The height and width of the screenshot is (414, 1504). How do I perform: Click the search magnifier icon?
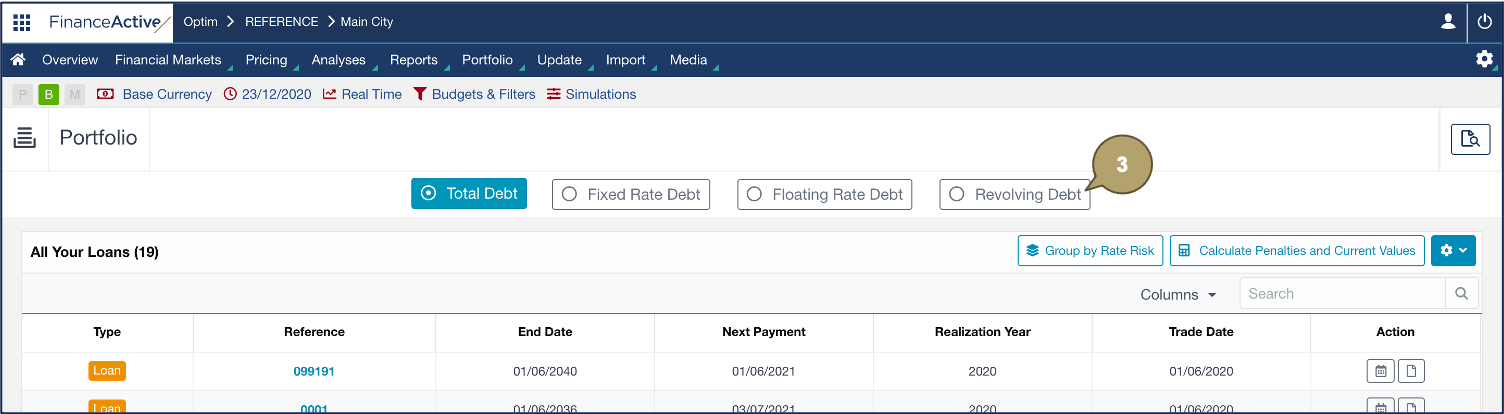(x=1461, y=294)
